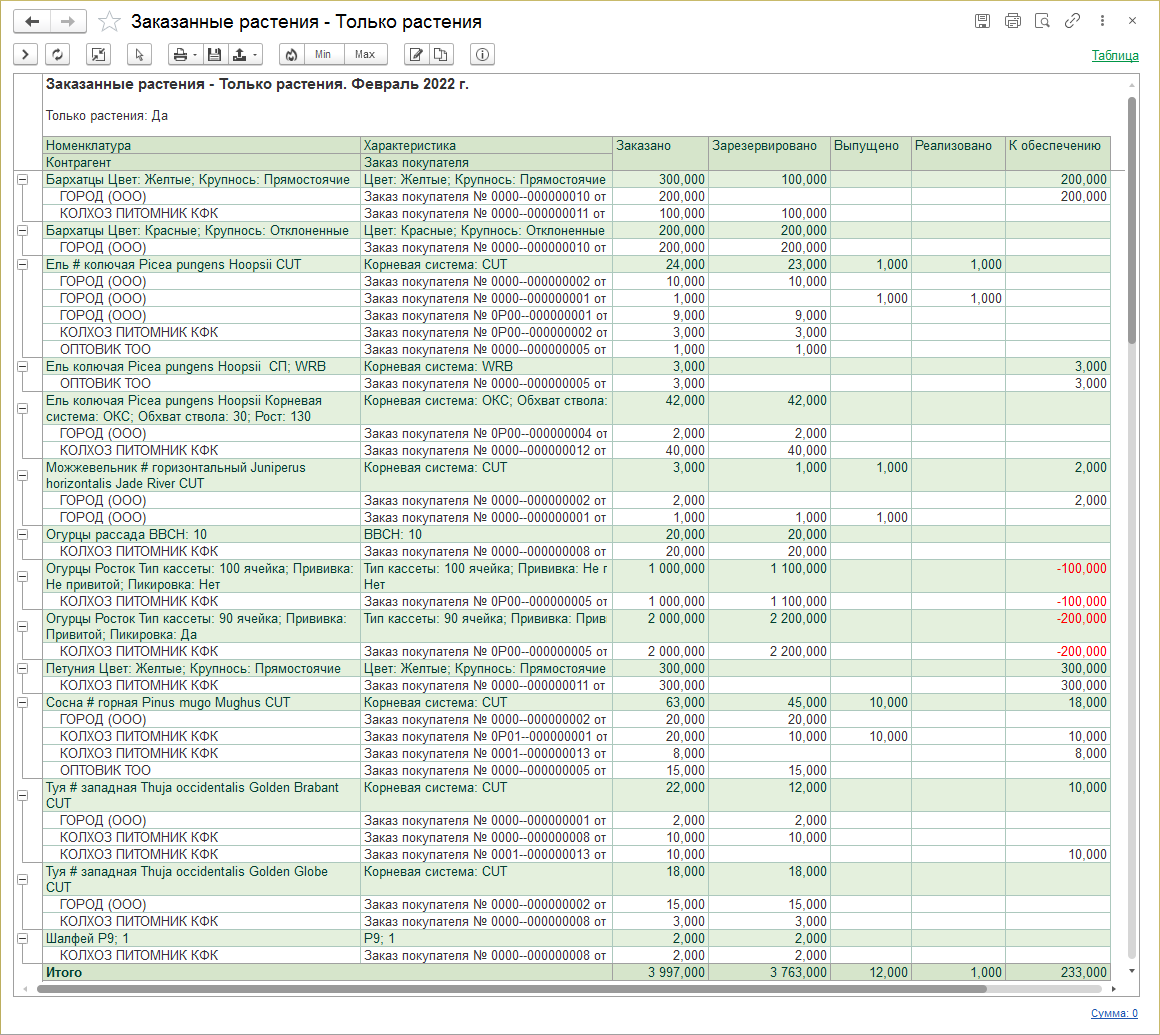
Task: Click the Сумма: 0 link
Action: [x=1114, y=1013]
